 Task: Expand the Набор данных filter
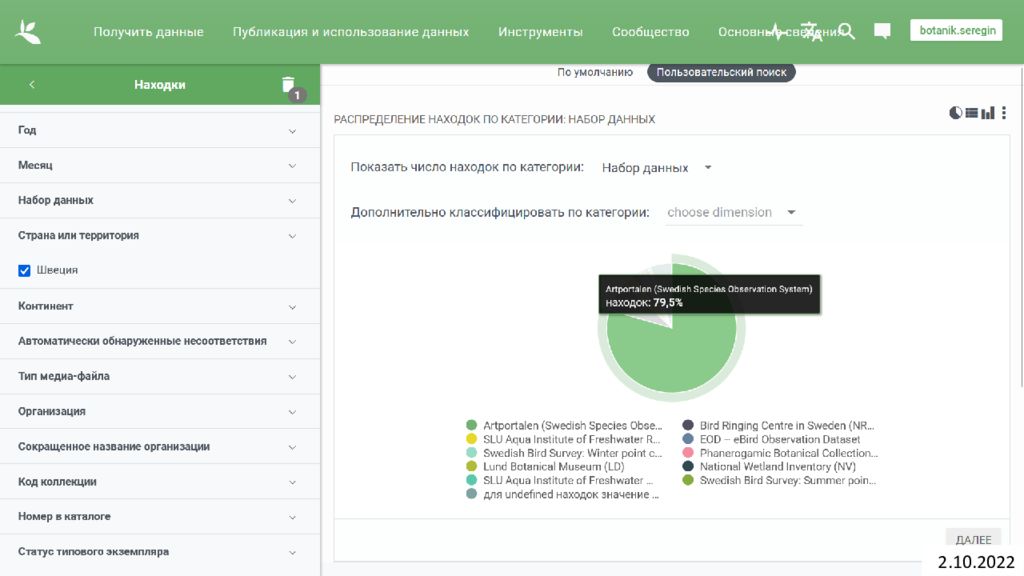coord(160,200)
